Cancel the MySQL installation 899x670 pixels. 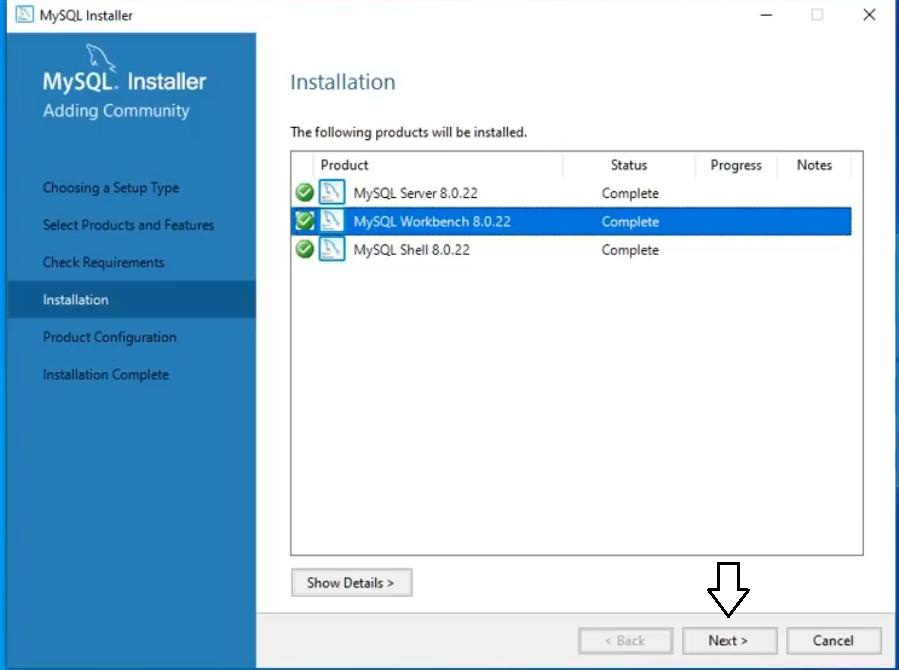(834, 641)
